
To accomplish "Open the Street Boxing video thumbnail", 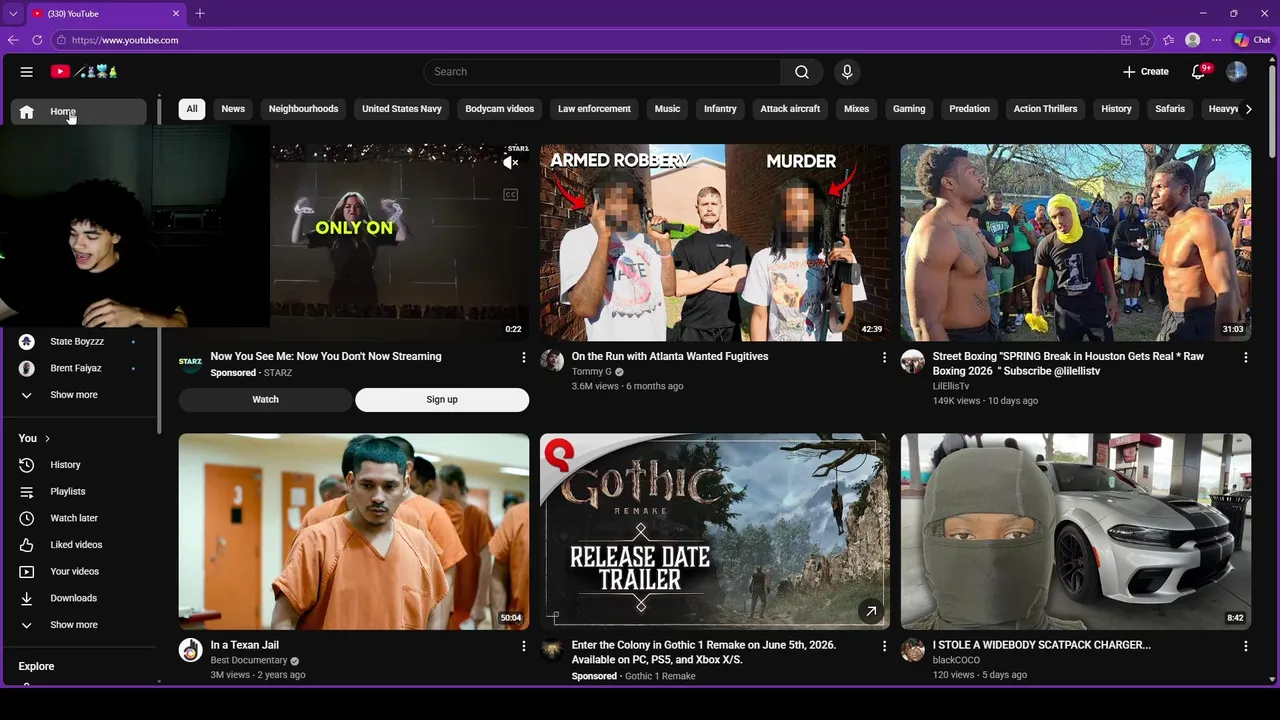I will [1075, 243].
